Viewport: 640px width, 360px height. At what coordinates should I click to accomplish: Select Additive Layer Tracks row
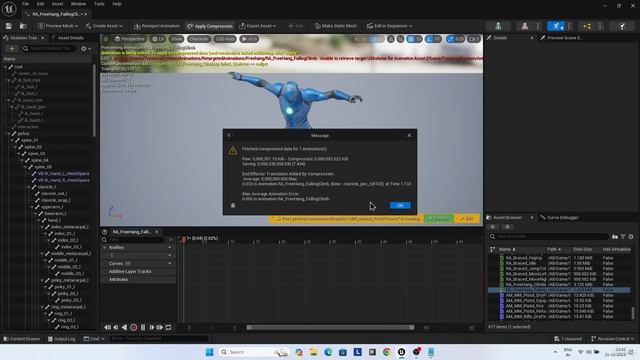[x=138, y=271]
